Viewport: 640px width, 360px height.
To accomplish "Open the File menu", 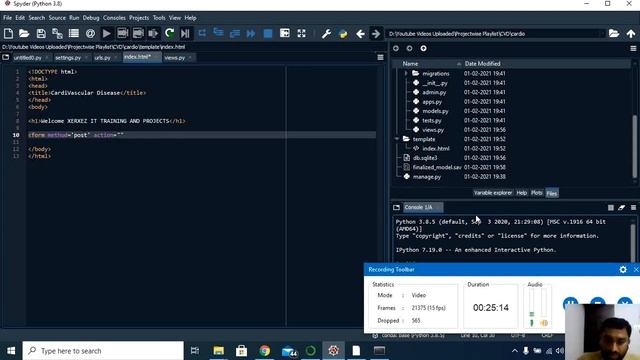I will coord(7,18).
